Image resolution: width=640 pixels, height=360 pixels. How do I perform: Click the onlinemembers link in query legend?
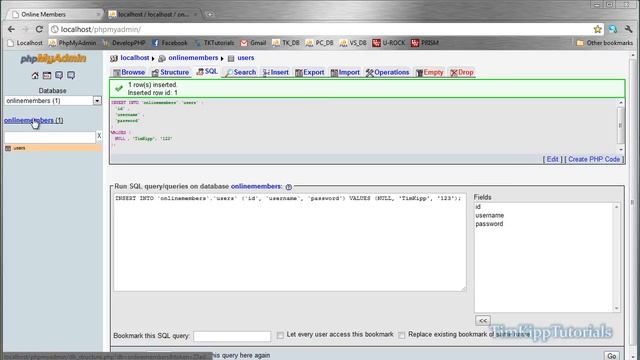256,186
